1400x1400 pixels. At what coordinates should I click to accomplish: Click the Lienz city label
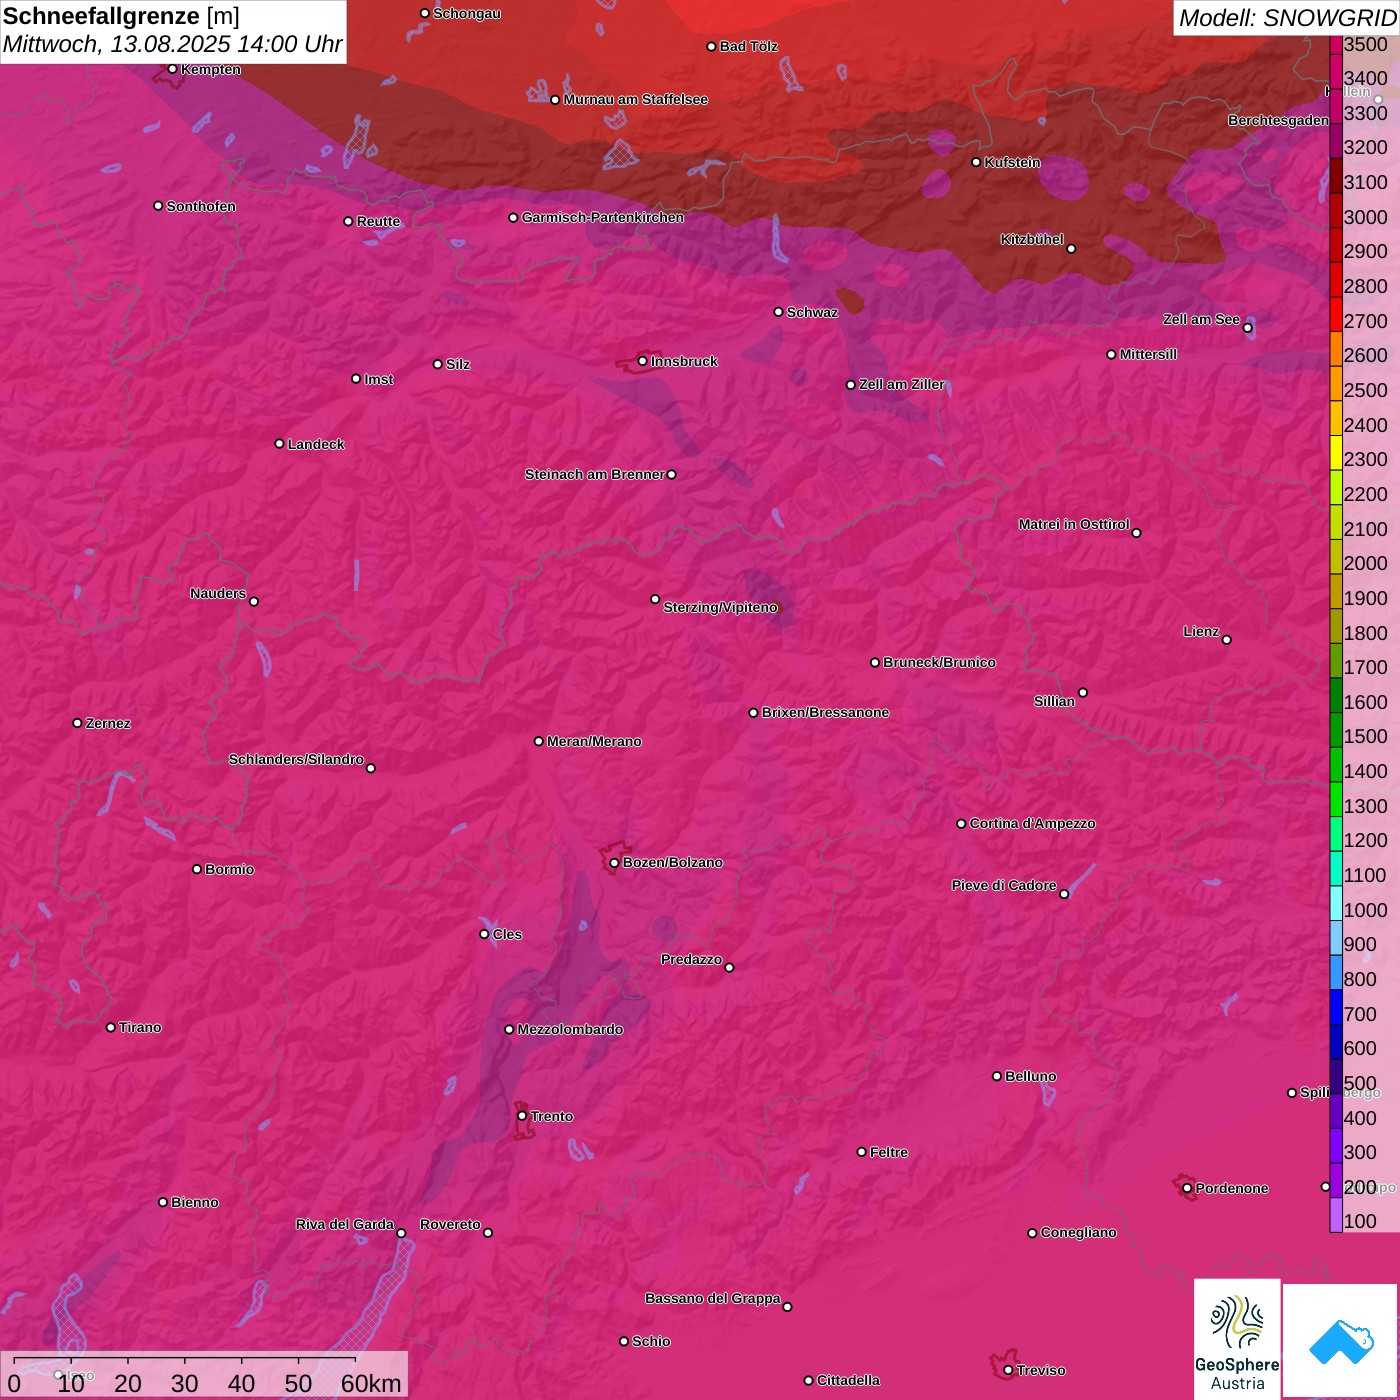(x=1201, y=631)
